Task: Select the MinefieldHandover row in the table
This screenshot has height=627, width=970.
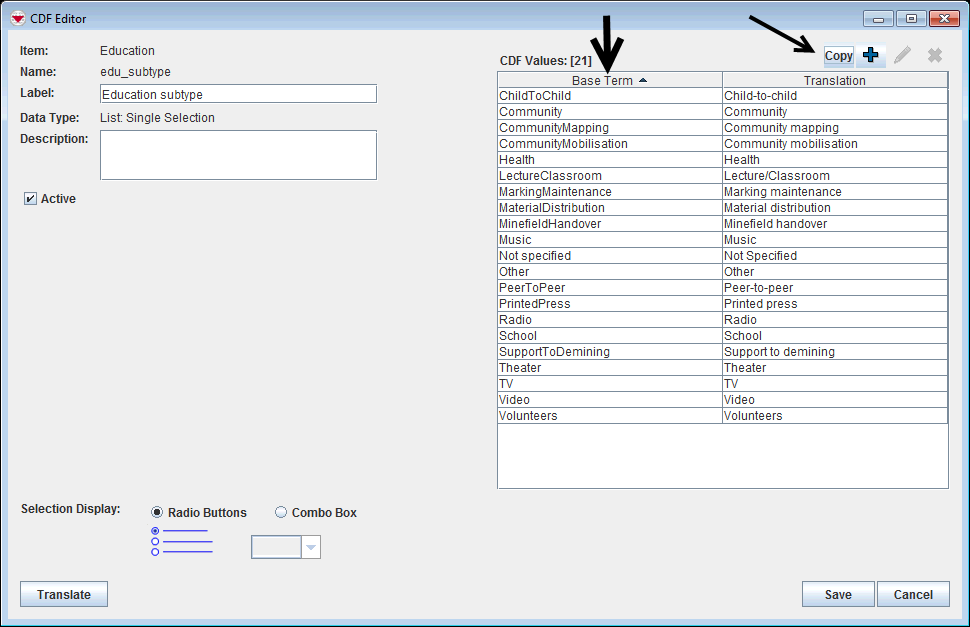Action: (x=609, y=224)
